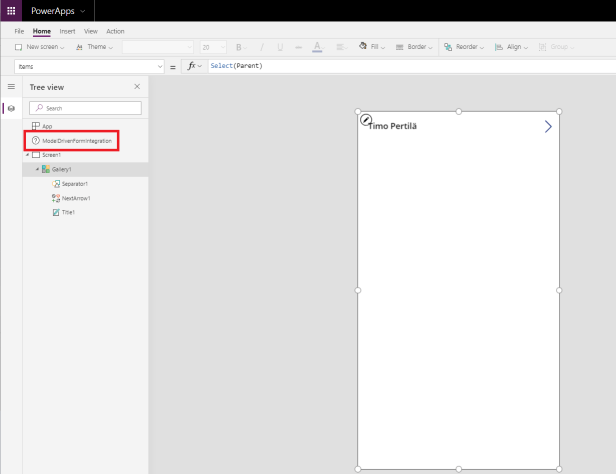Open the Fill color dropdown
Screen dimensions: 616x474
tap(372, 47)
